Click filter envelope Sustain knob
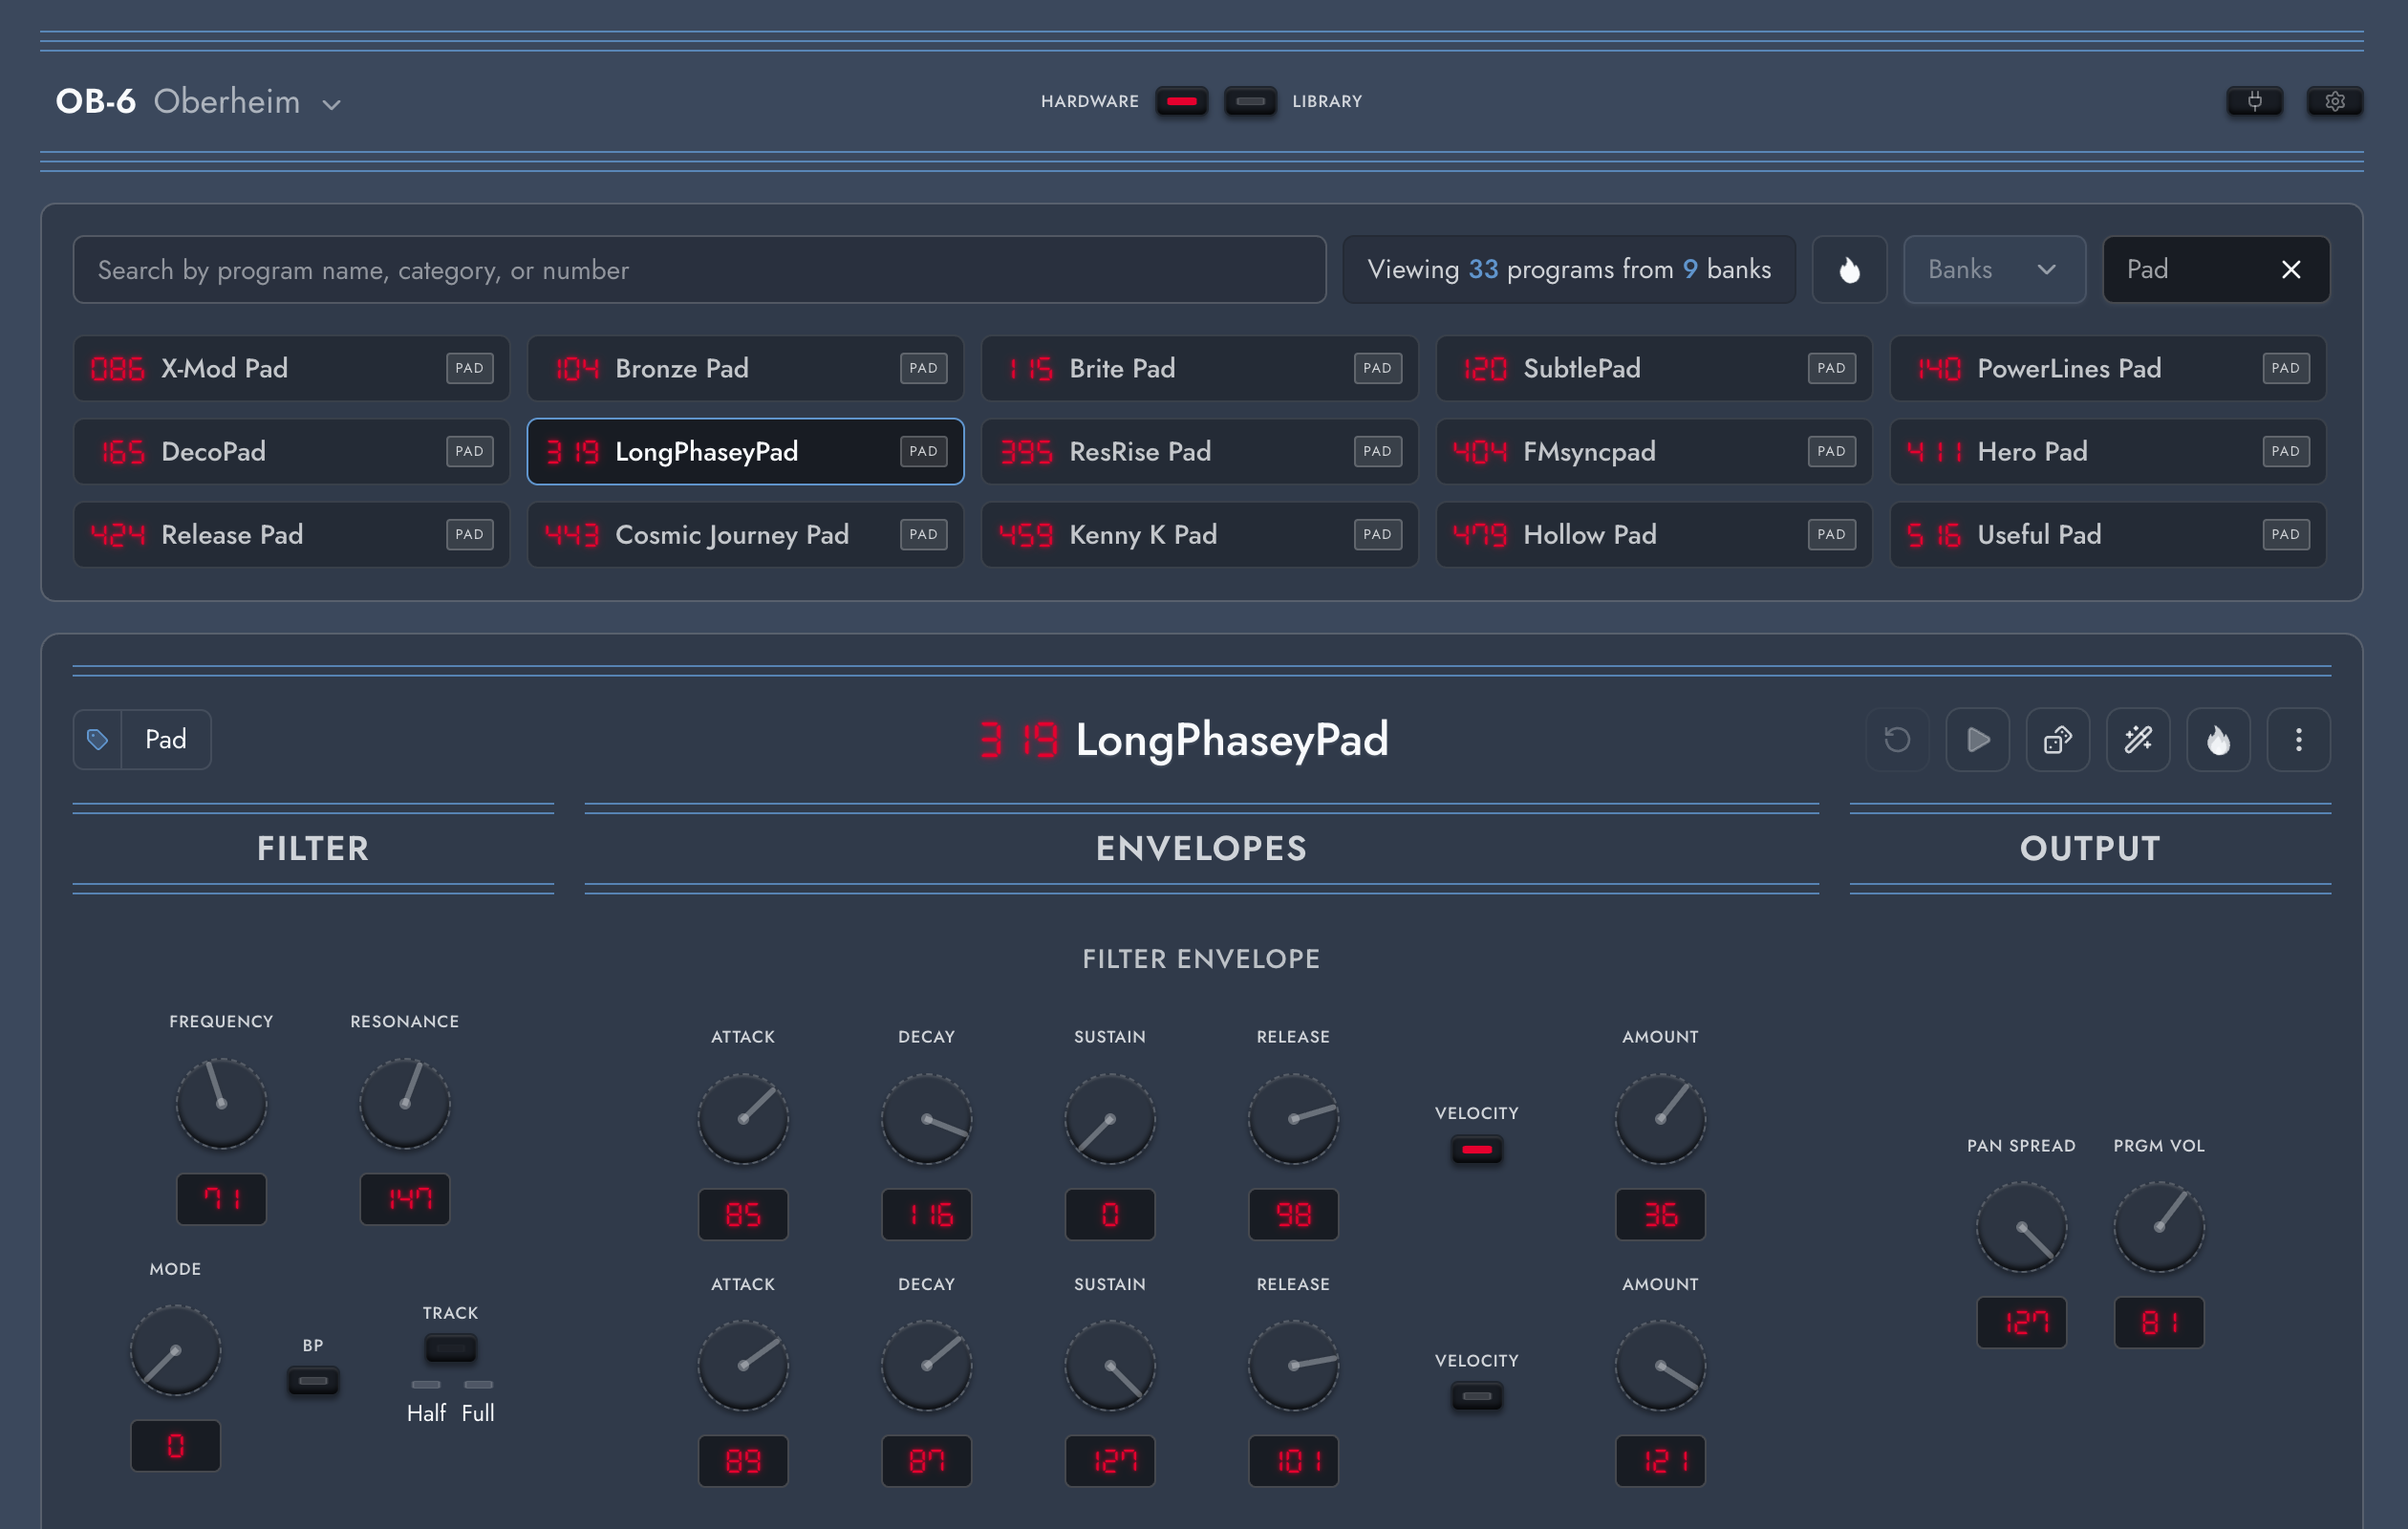This screenshot has width=2408, height=1529. coord(1110,1118)
